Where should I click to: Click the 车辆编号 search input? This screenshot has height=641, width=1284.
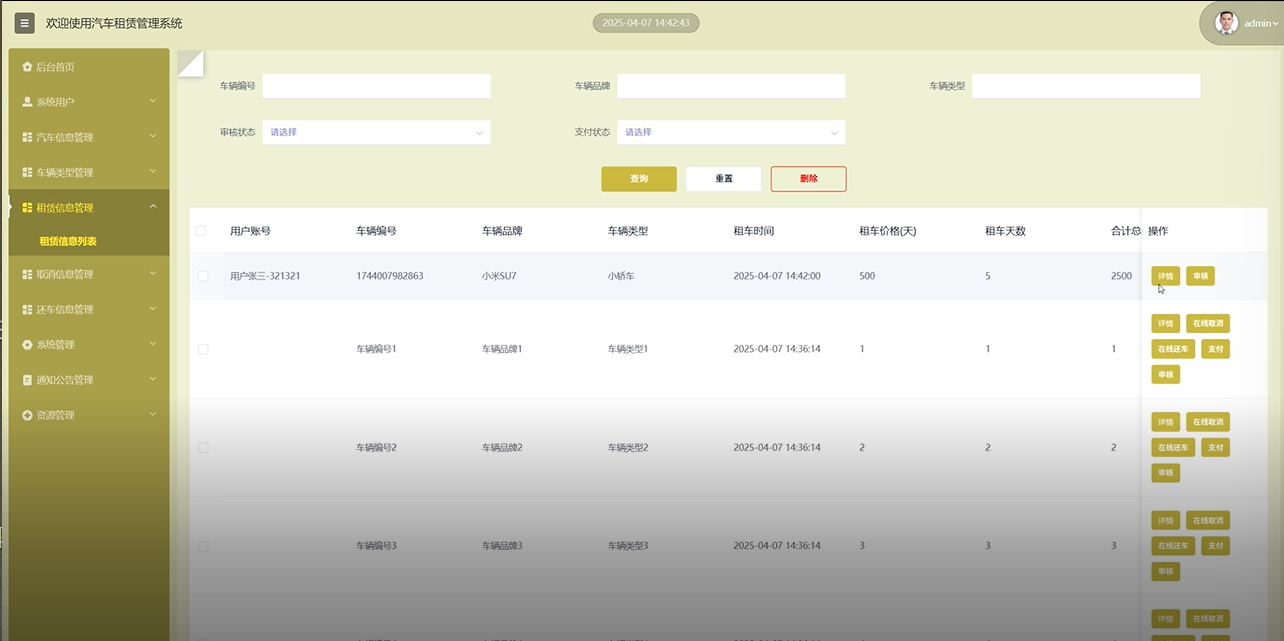376,86
